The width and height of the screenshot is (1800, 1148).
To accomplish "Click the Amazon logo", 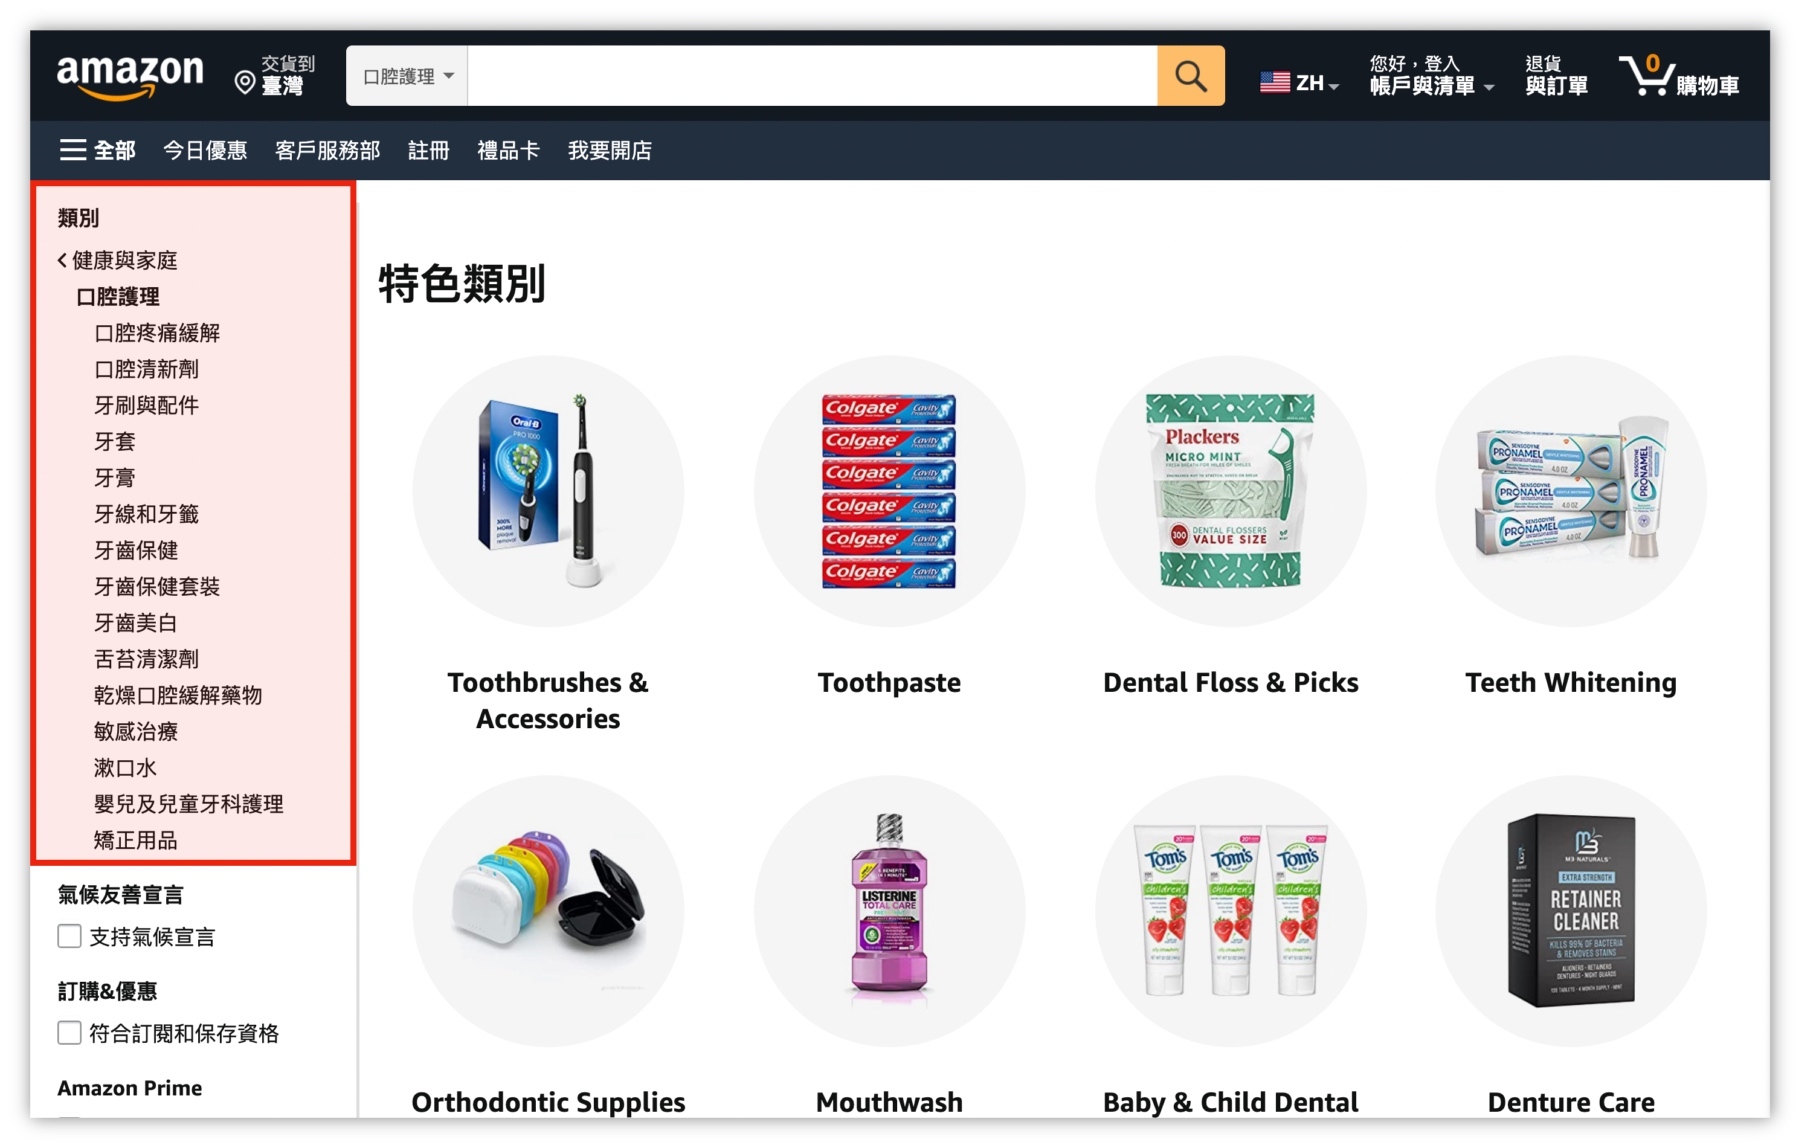I will [130, 77].
